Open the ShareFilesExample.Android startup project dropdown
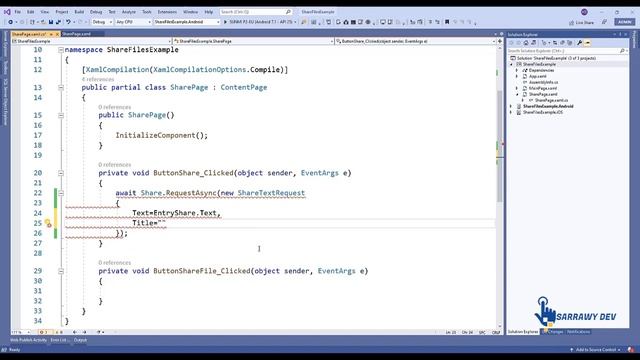 (x=187, y=22)
